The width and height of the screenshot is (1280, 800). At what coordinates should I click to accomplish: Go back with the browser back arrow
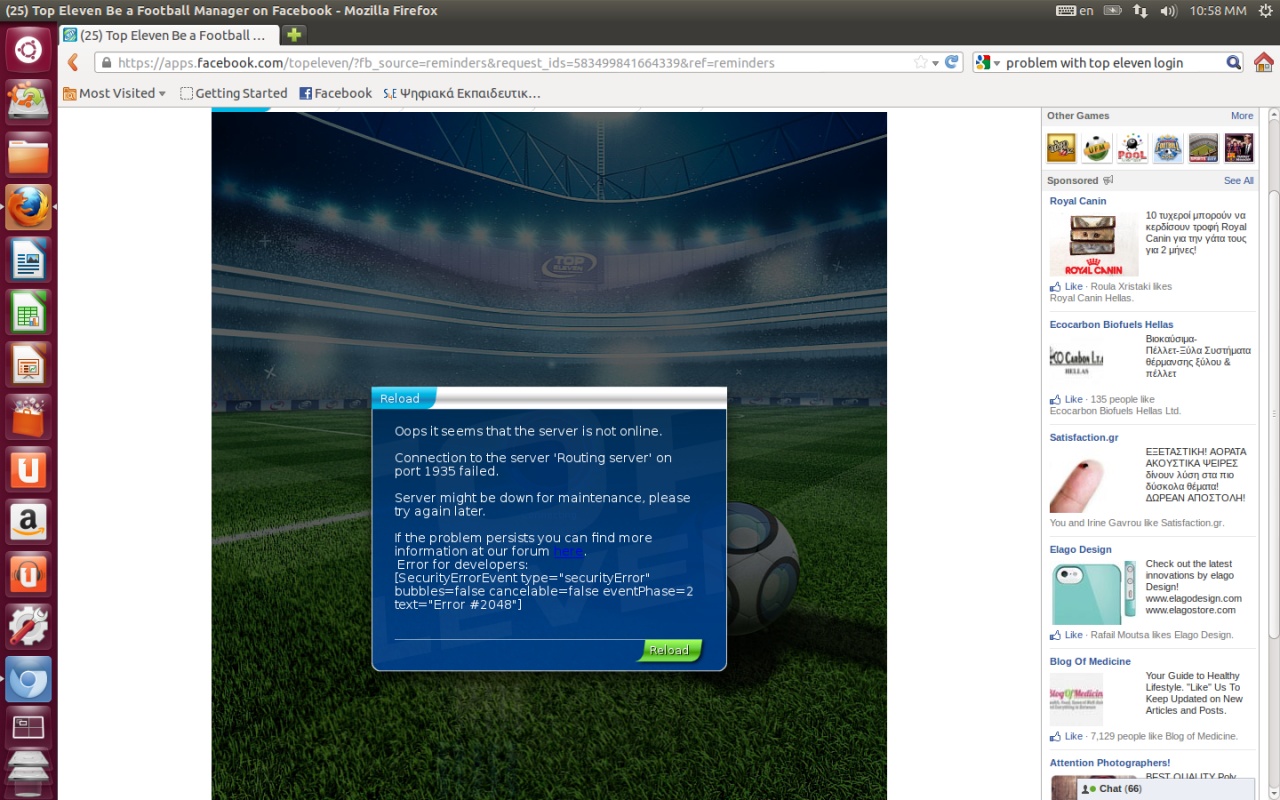coord(72,62)
